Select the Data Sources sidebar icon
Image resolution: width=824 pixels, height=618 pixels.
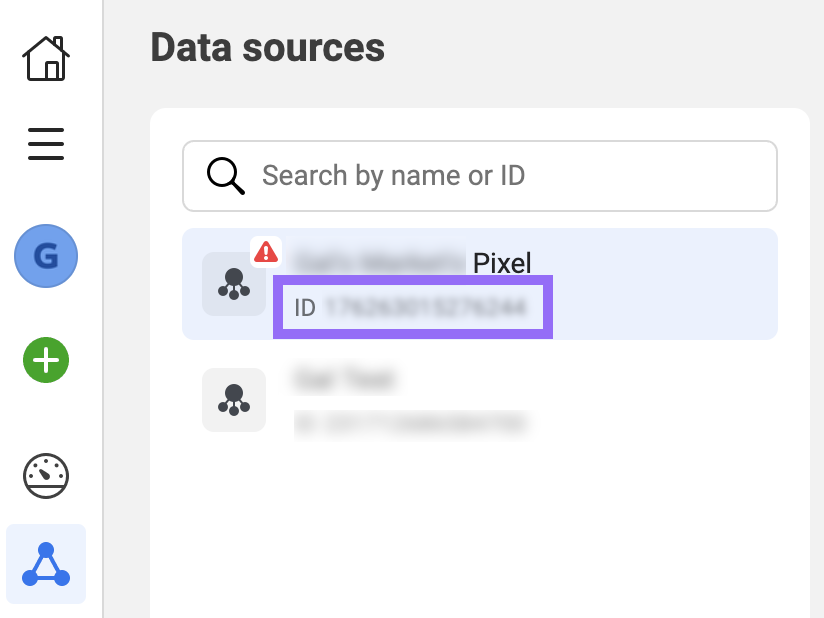[46, 563]
